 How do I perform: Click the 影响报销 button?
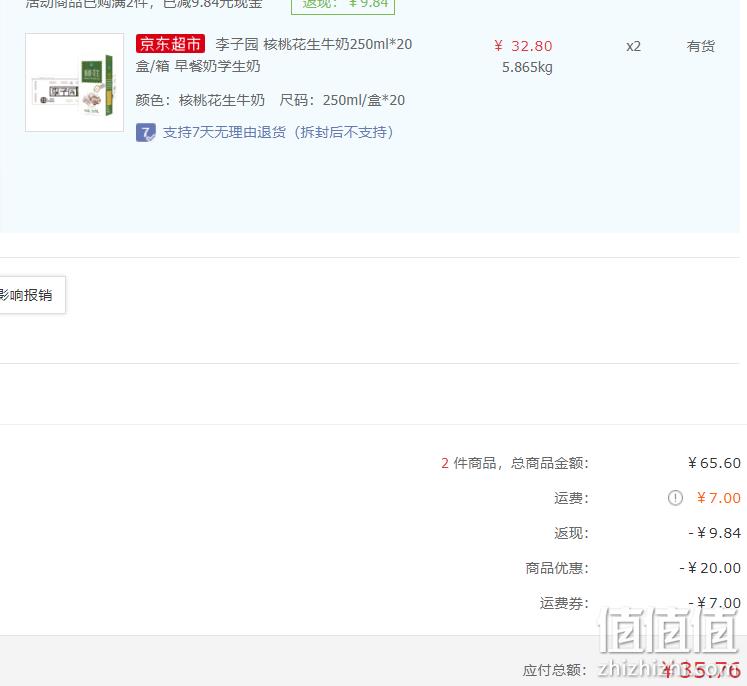pyautogui.click(x=31, y=295)
